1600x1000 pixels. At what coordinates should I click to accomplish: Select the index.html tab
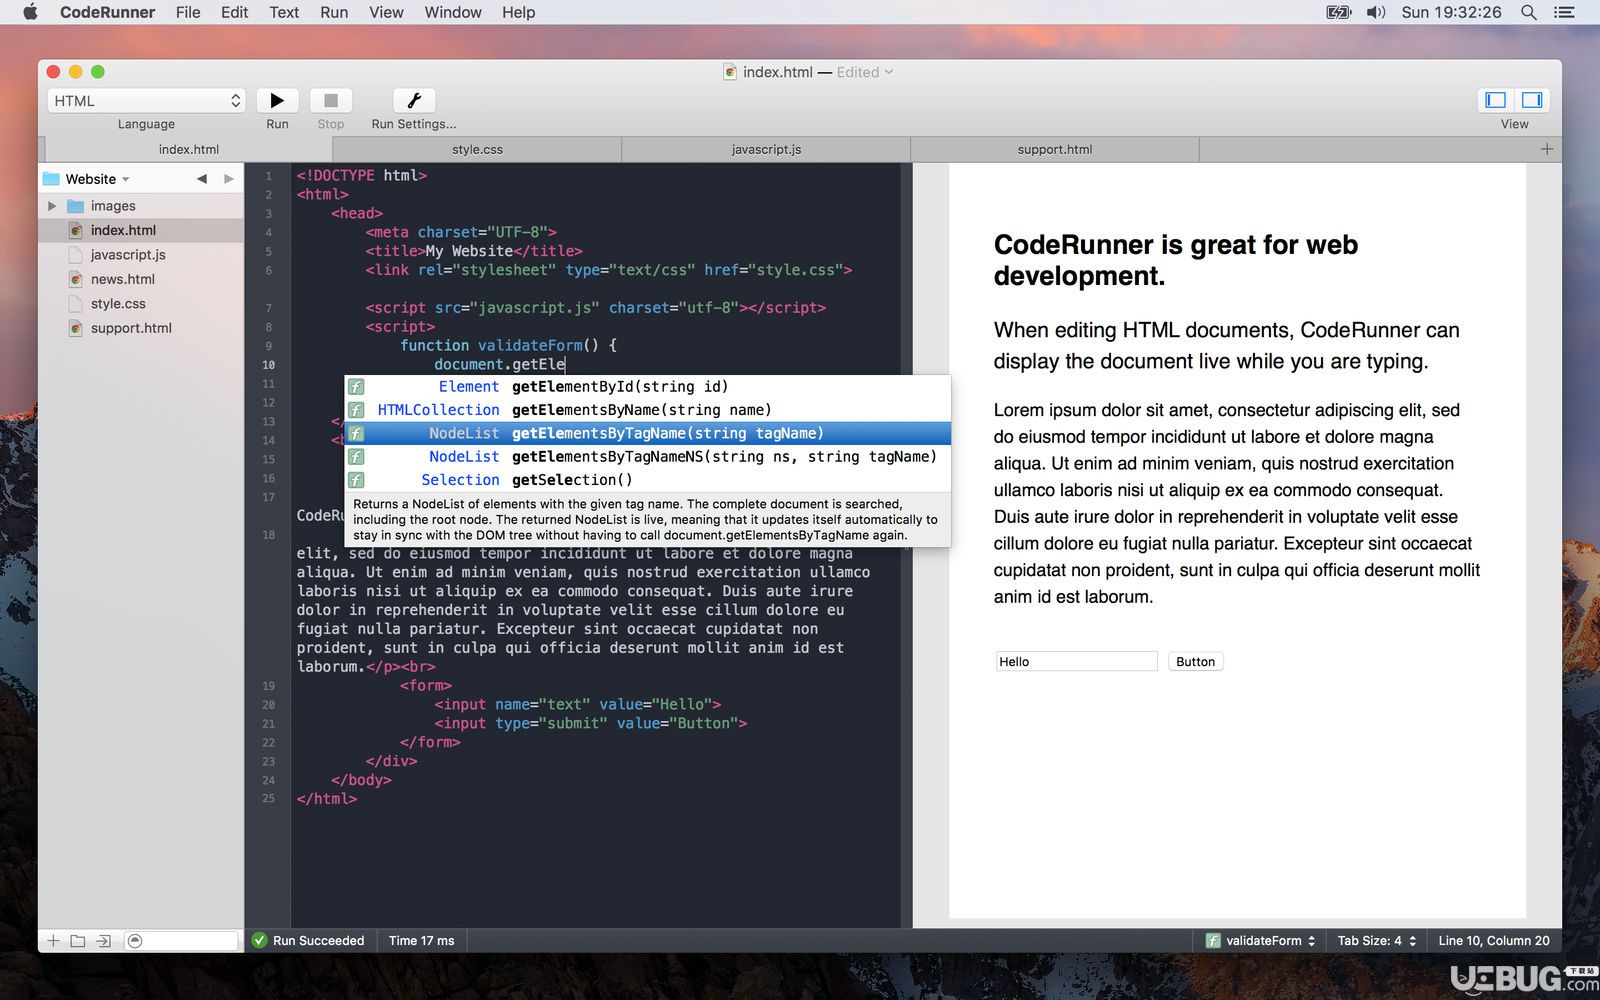189,149
